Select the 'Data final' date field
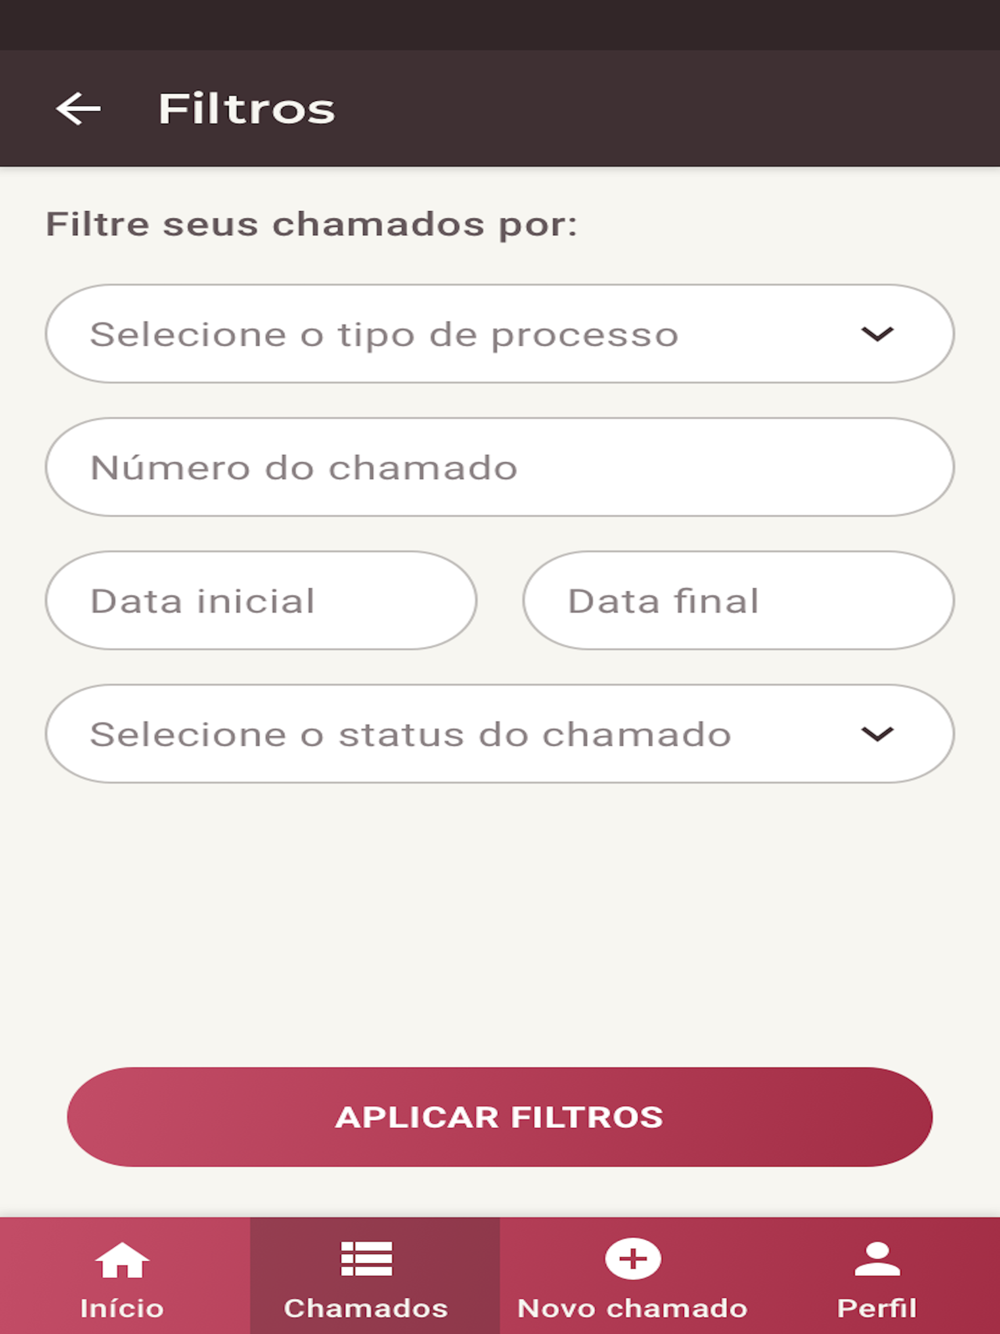1000x1334 pixels. point(738,601)
